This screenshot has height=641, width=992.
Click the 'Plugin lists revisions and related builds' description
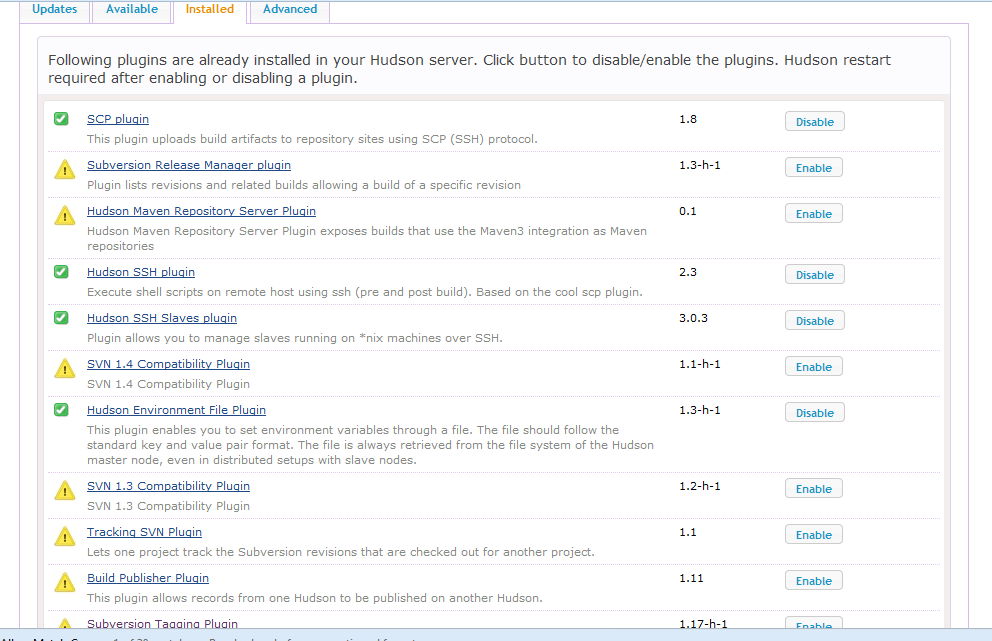304,185
